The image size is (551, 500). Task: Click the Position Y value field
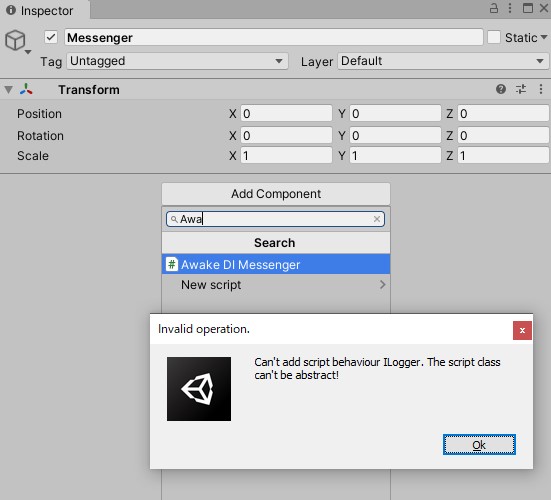point(395,113)
